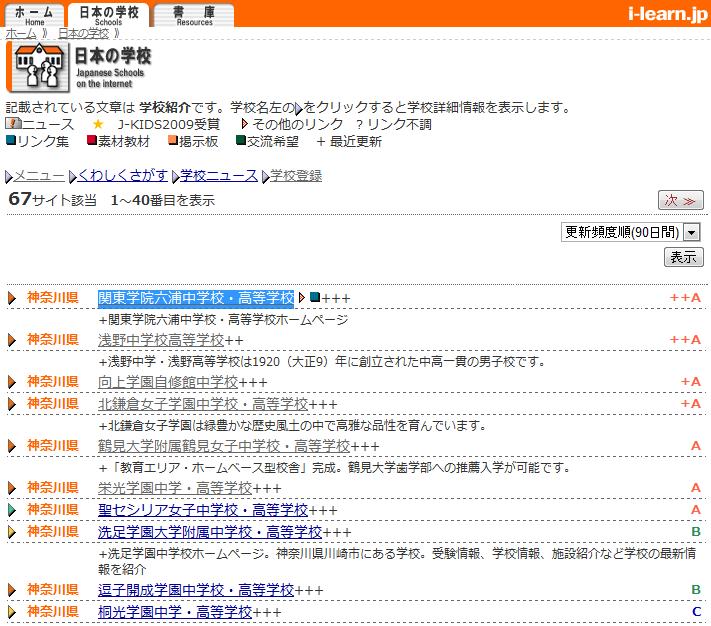Click 神奈川県 label in 関東学院六浦 row

53,297
